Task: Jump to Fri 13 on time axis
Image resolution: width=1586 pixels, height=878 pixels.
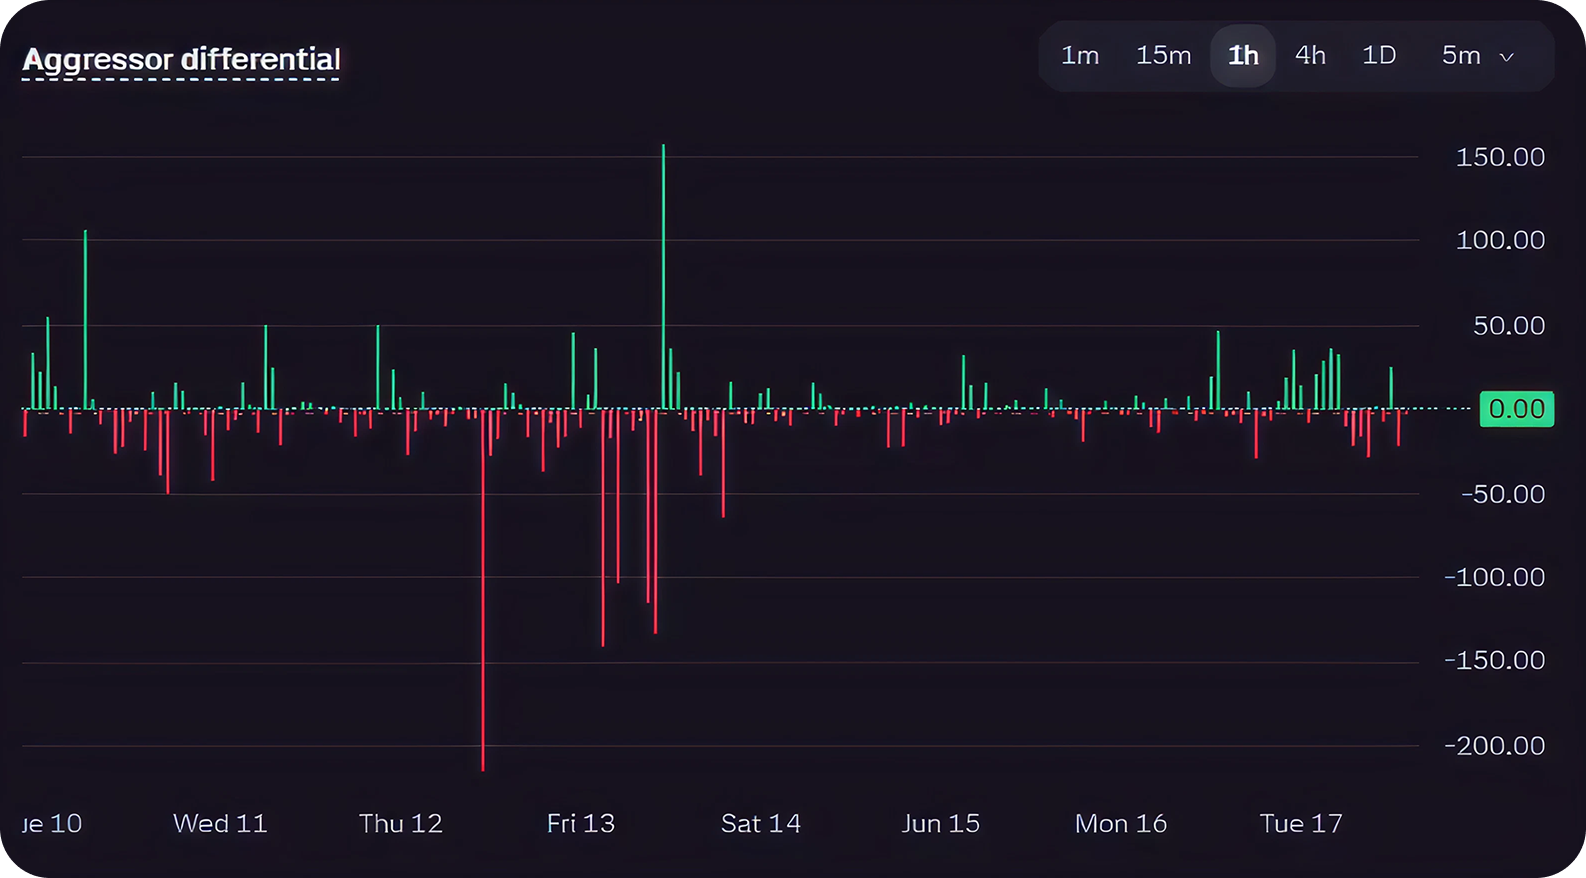Action: pyautogui.click(x=580, y=823)
